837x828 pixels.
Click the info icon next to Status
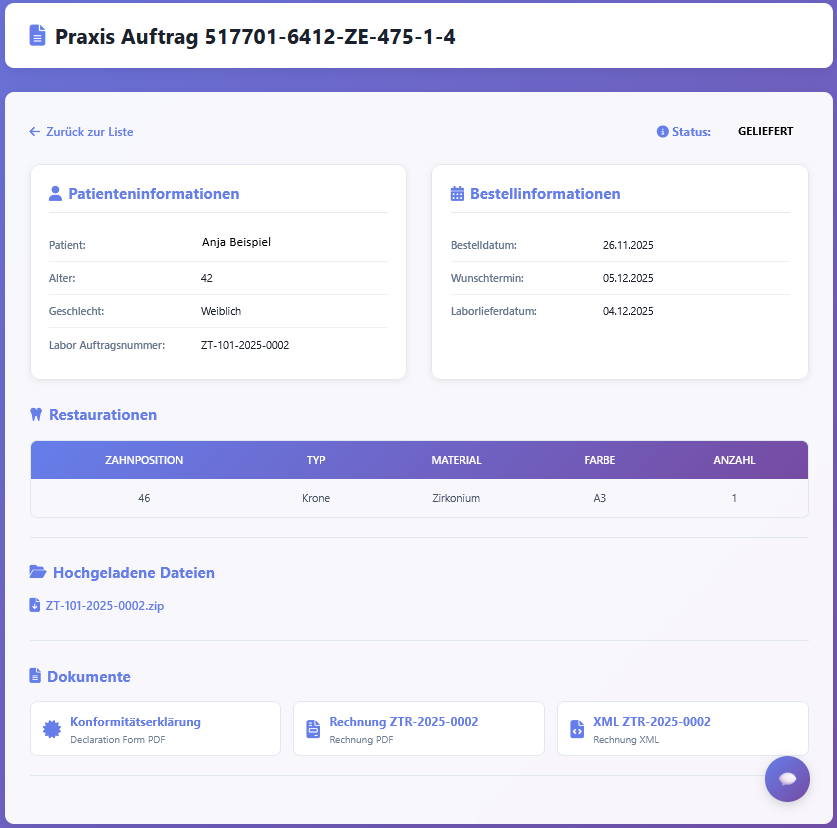point(661,131)
